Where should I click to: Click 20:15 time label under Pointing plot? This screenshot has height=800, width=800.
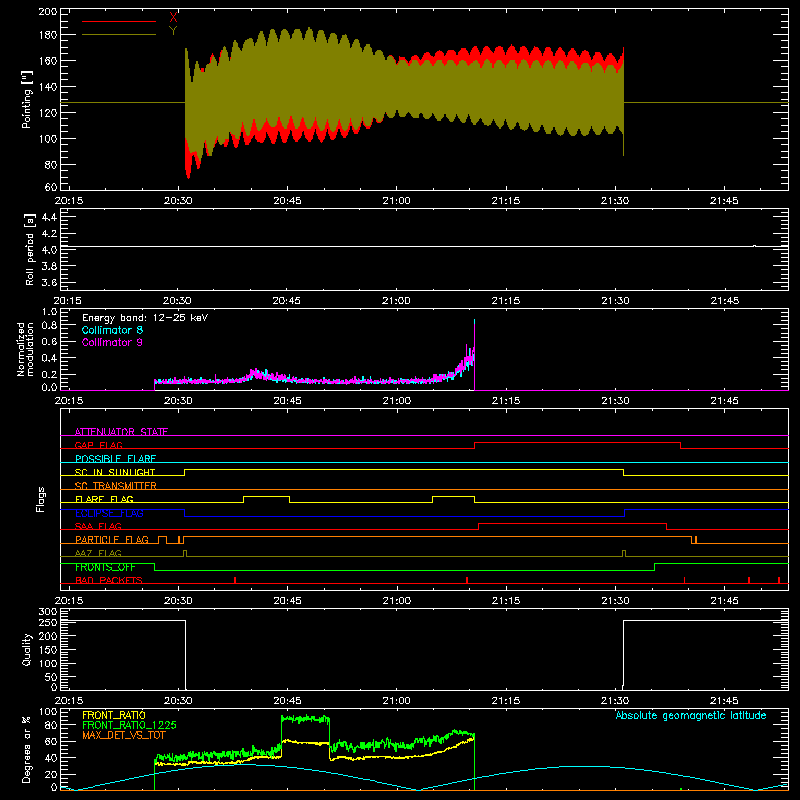69,201
